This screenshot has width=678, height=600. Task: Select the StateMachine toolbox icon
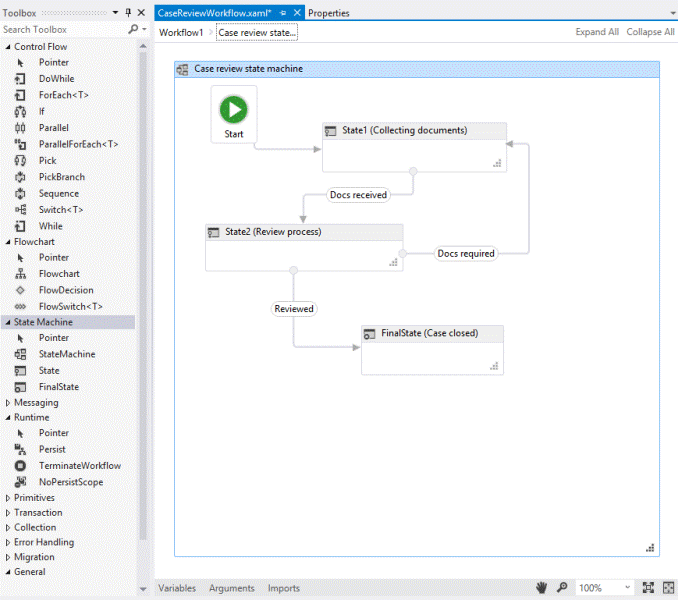coord(20,354)
